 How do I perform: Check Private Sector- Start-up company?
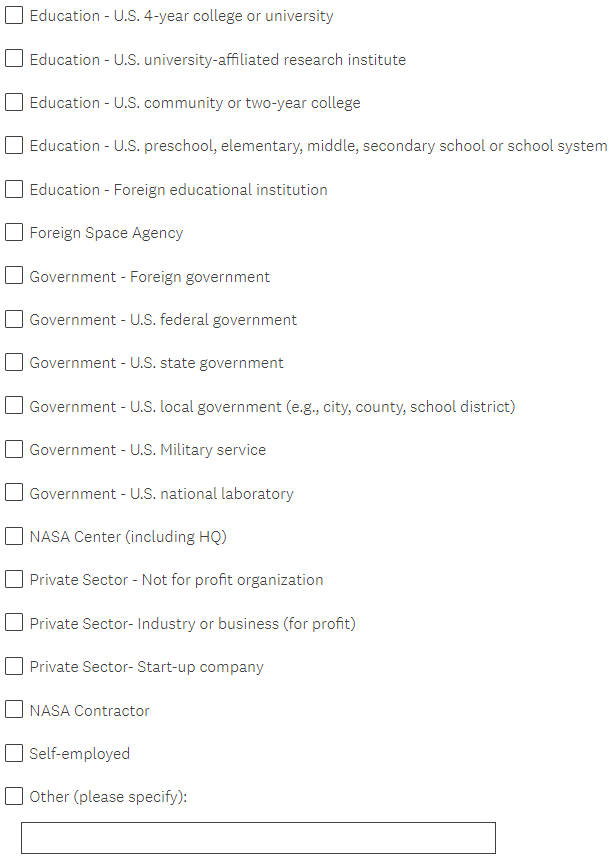pyautogui.click(x=14, y=666)
